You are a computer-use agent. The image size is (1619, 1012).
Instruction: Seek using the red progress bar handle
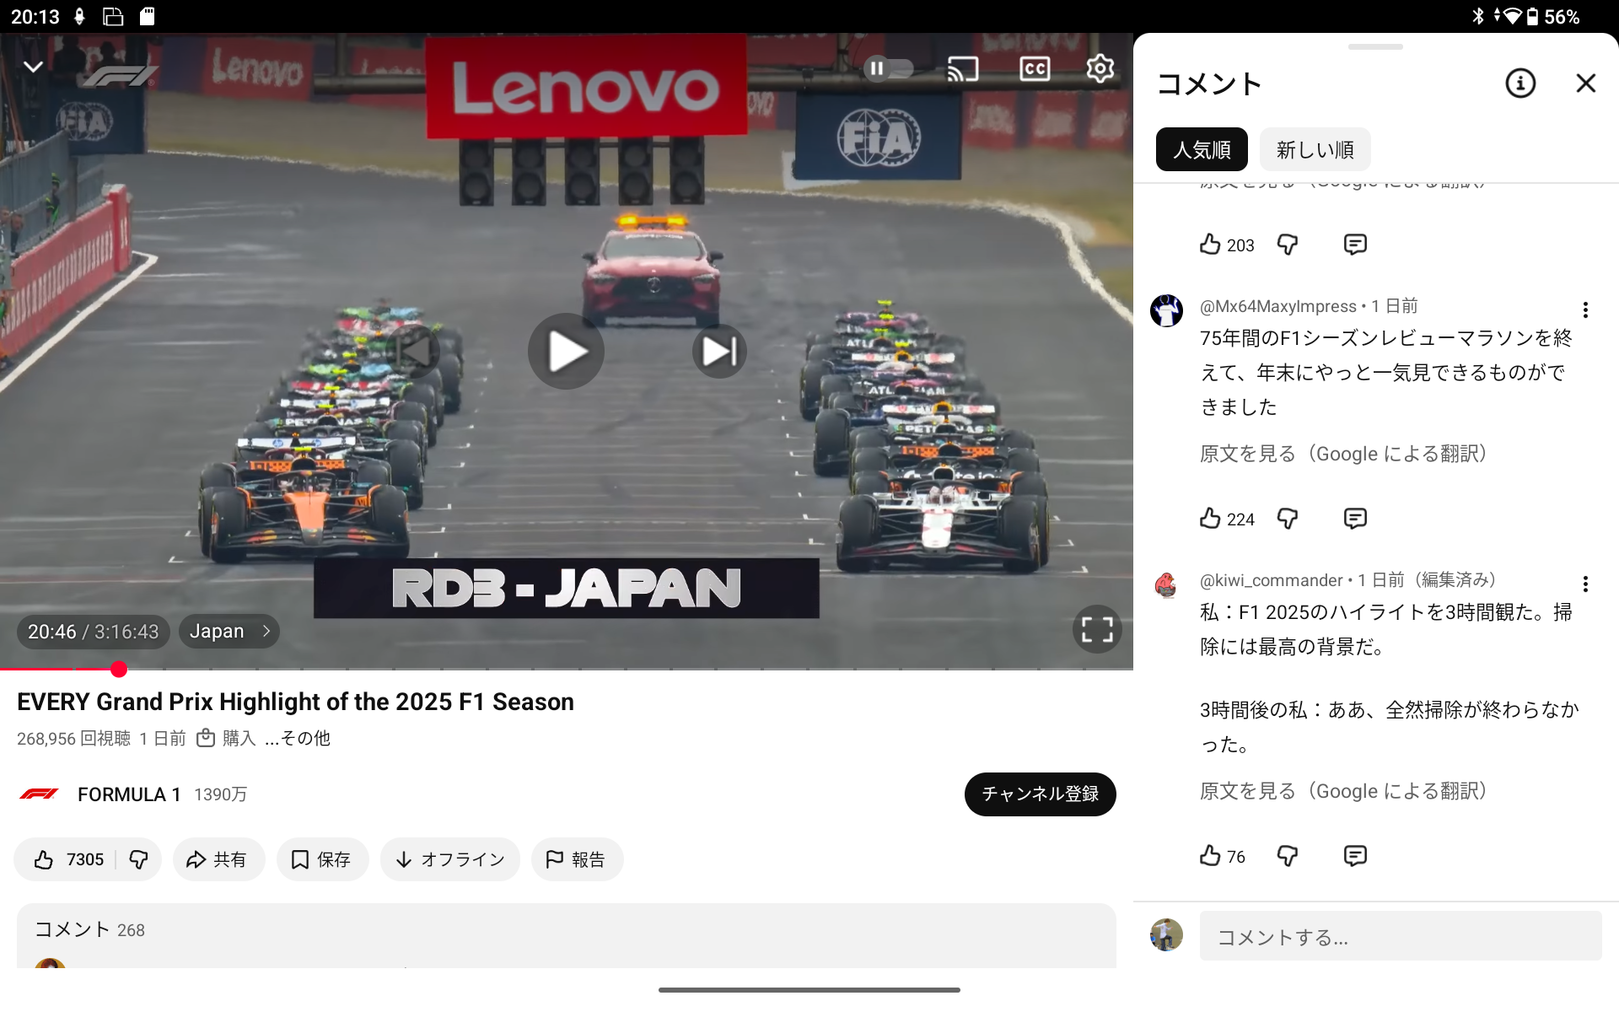point(119,669)
